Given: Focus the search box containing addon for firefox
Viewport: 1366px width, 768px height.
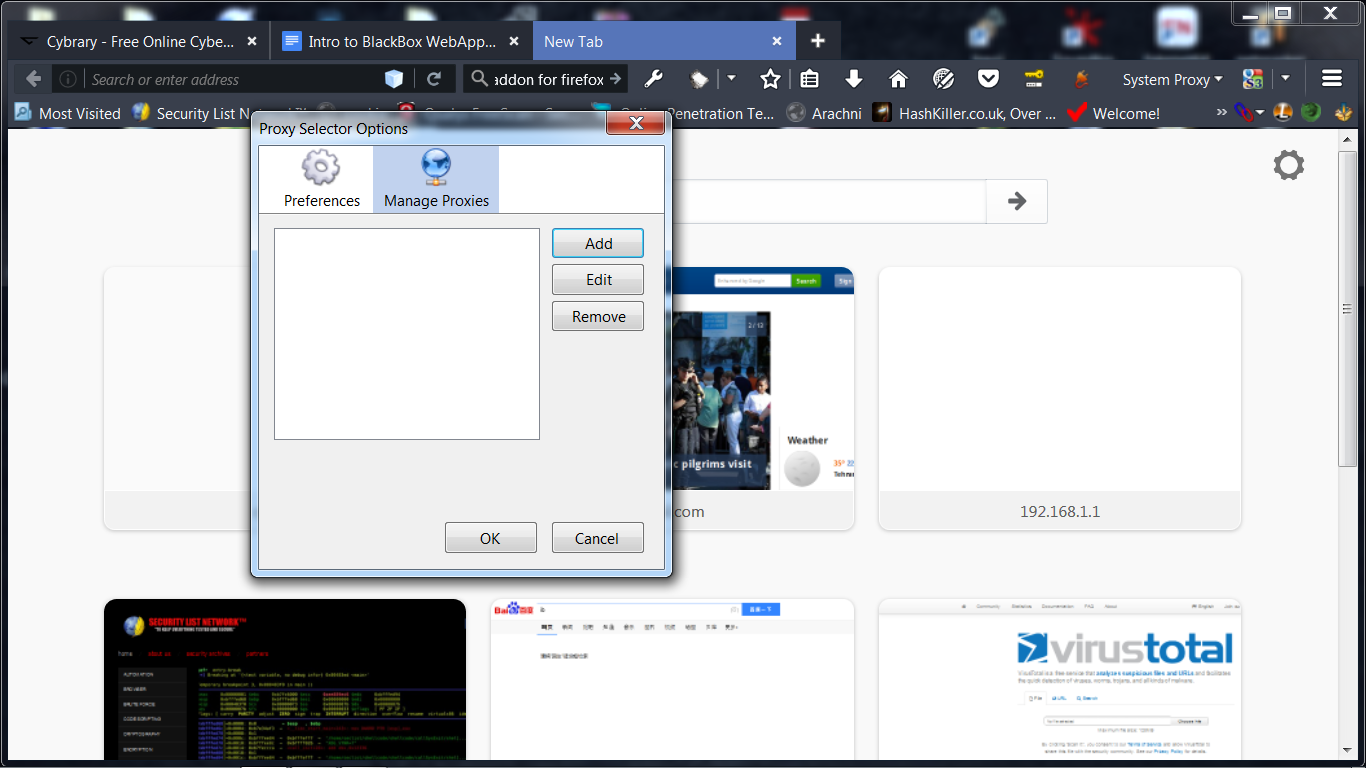Looking at the screenshot, I should pyautogui.click(x=549, y=79).
